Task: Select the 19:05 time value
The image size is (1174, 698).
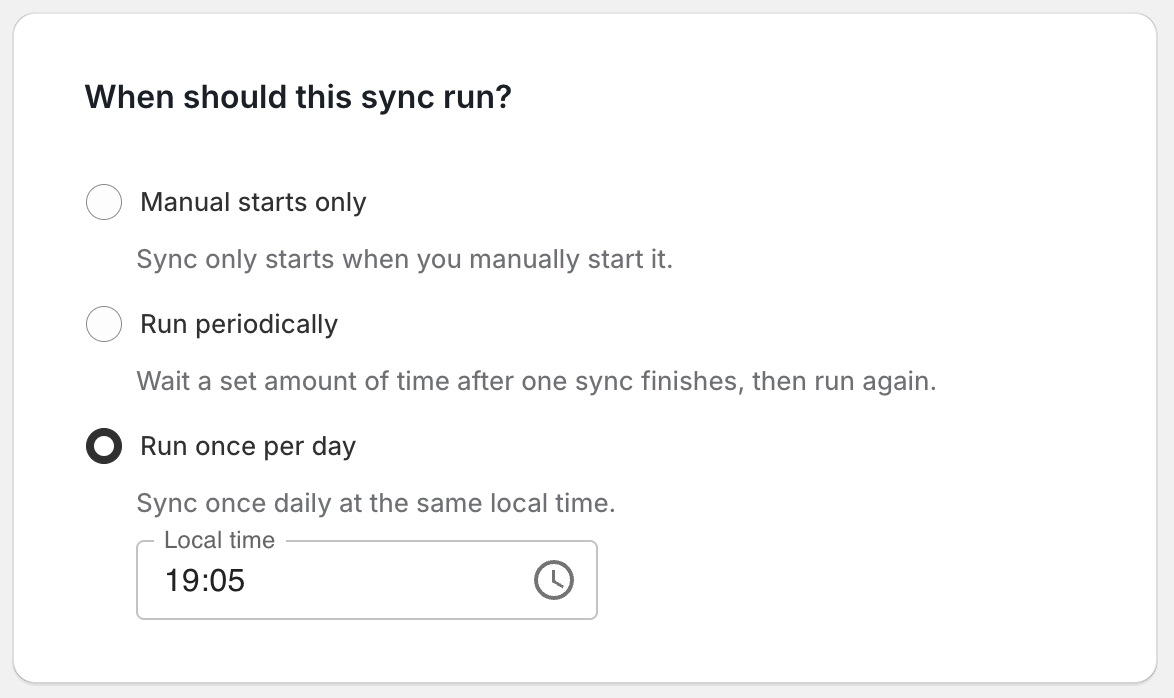Action: coord(205,580)
